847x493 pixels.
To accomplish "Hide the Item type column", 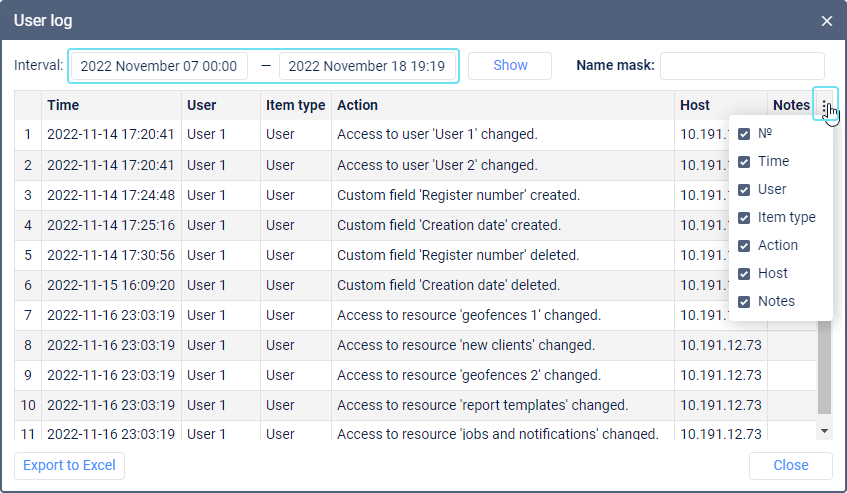I will coord(744,217).
